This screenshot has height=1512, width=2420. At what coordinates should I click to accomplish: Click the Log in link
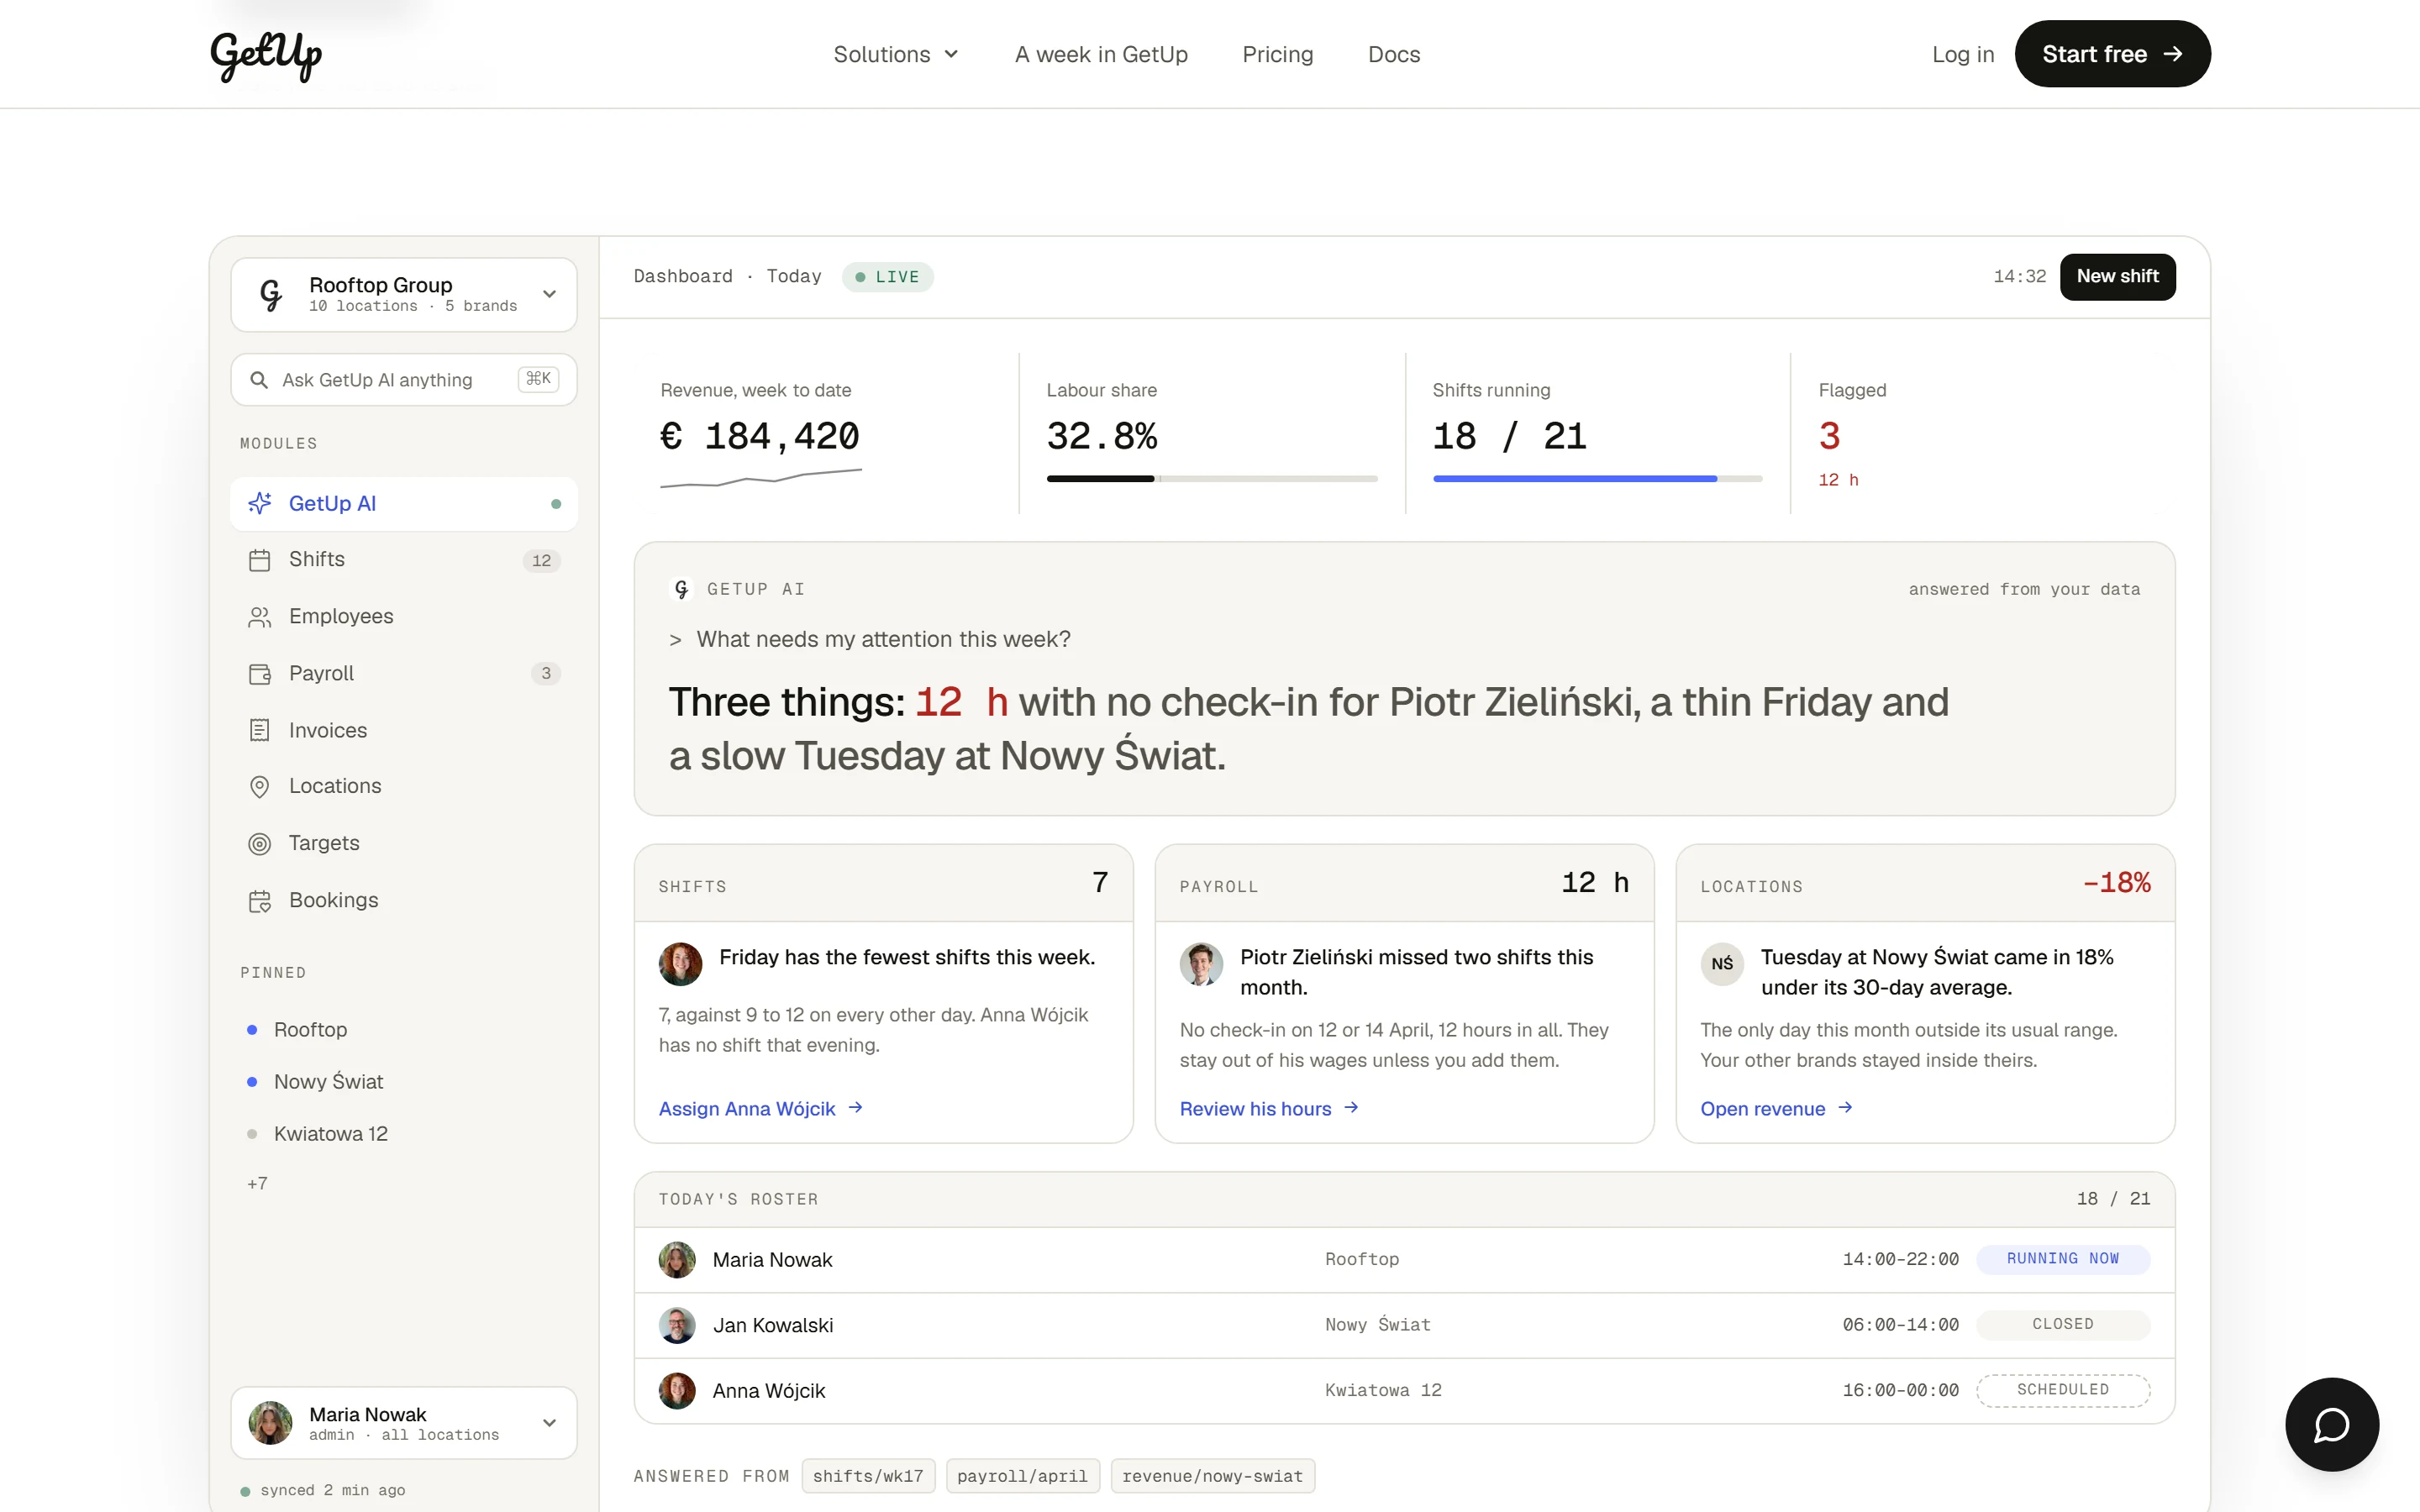[x=1962, y=54]
